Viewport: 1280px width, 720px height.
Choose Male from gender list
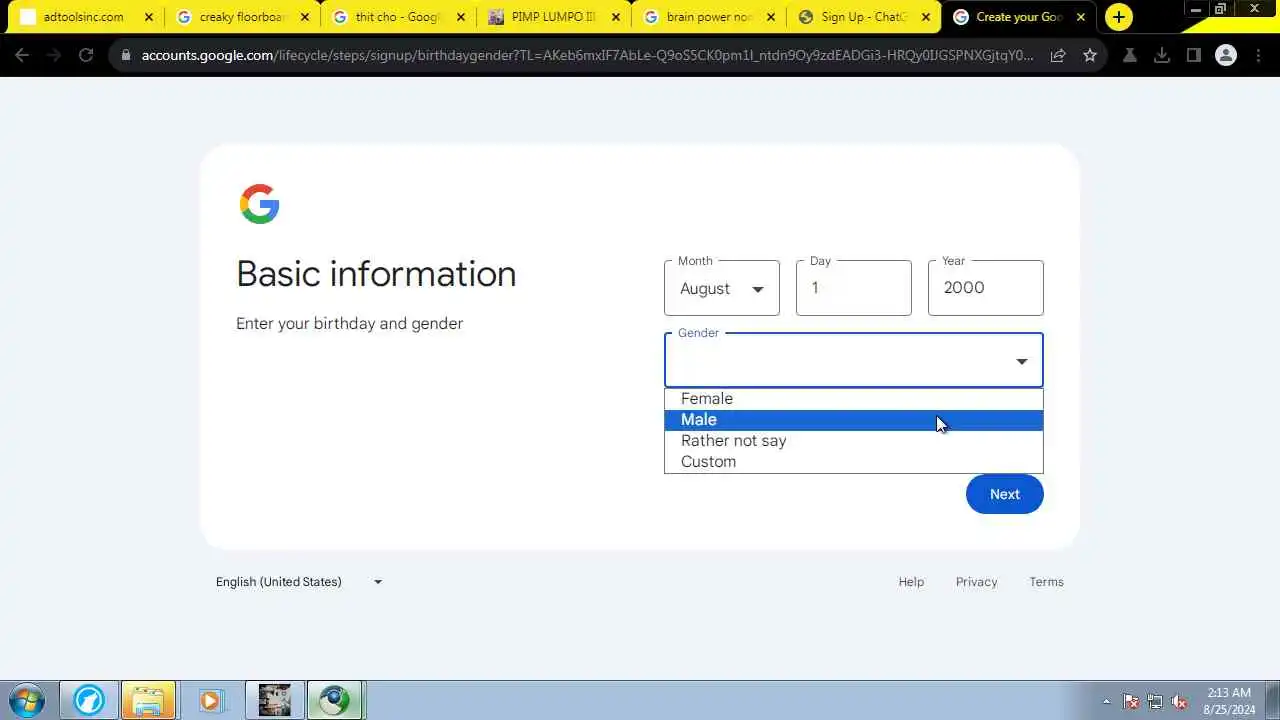click(x=854, y=420)
